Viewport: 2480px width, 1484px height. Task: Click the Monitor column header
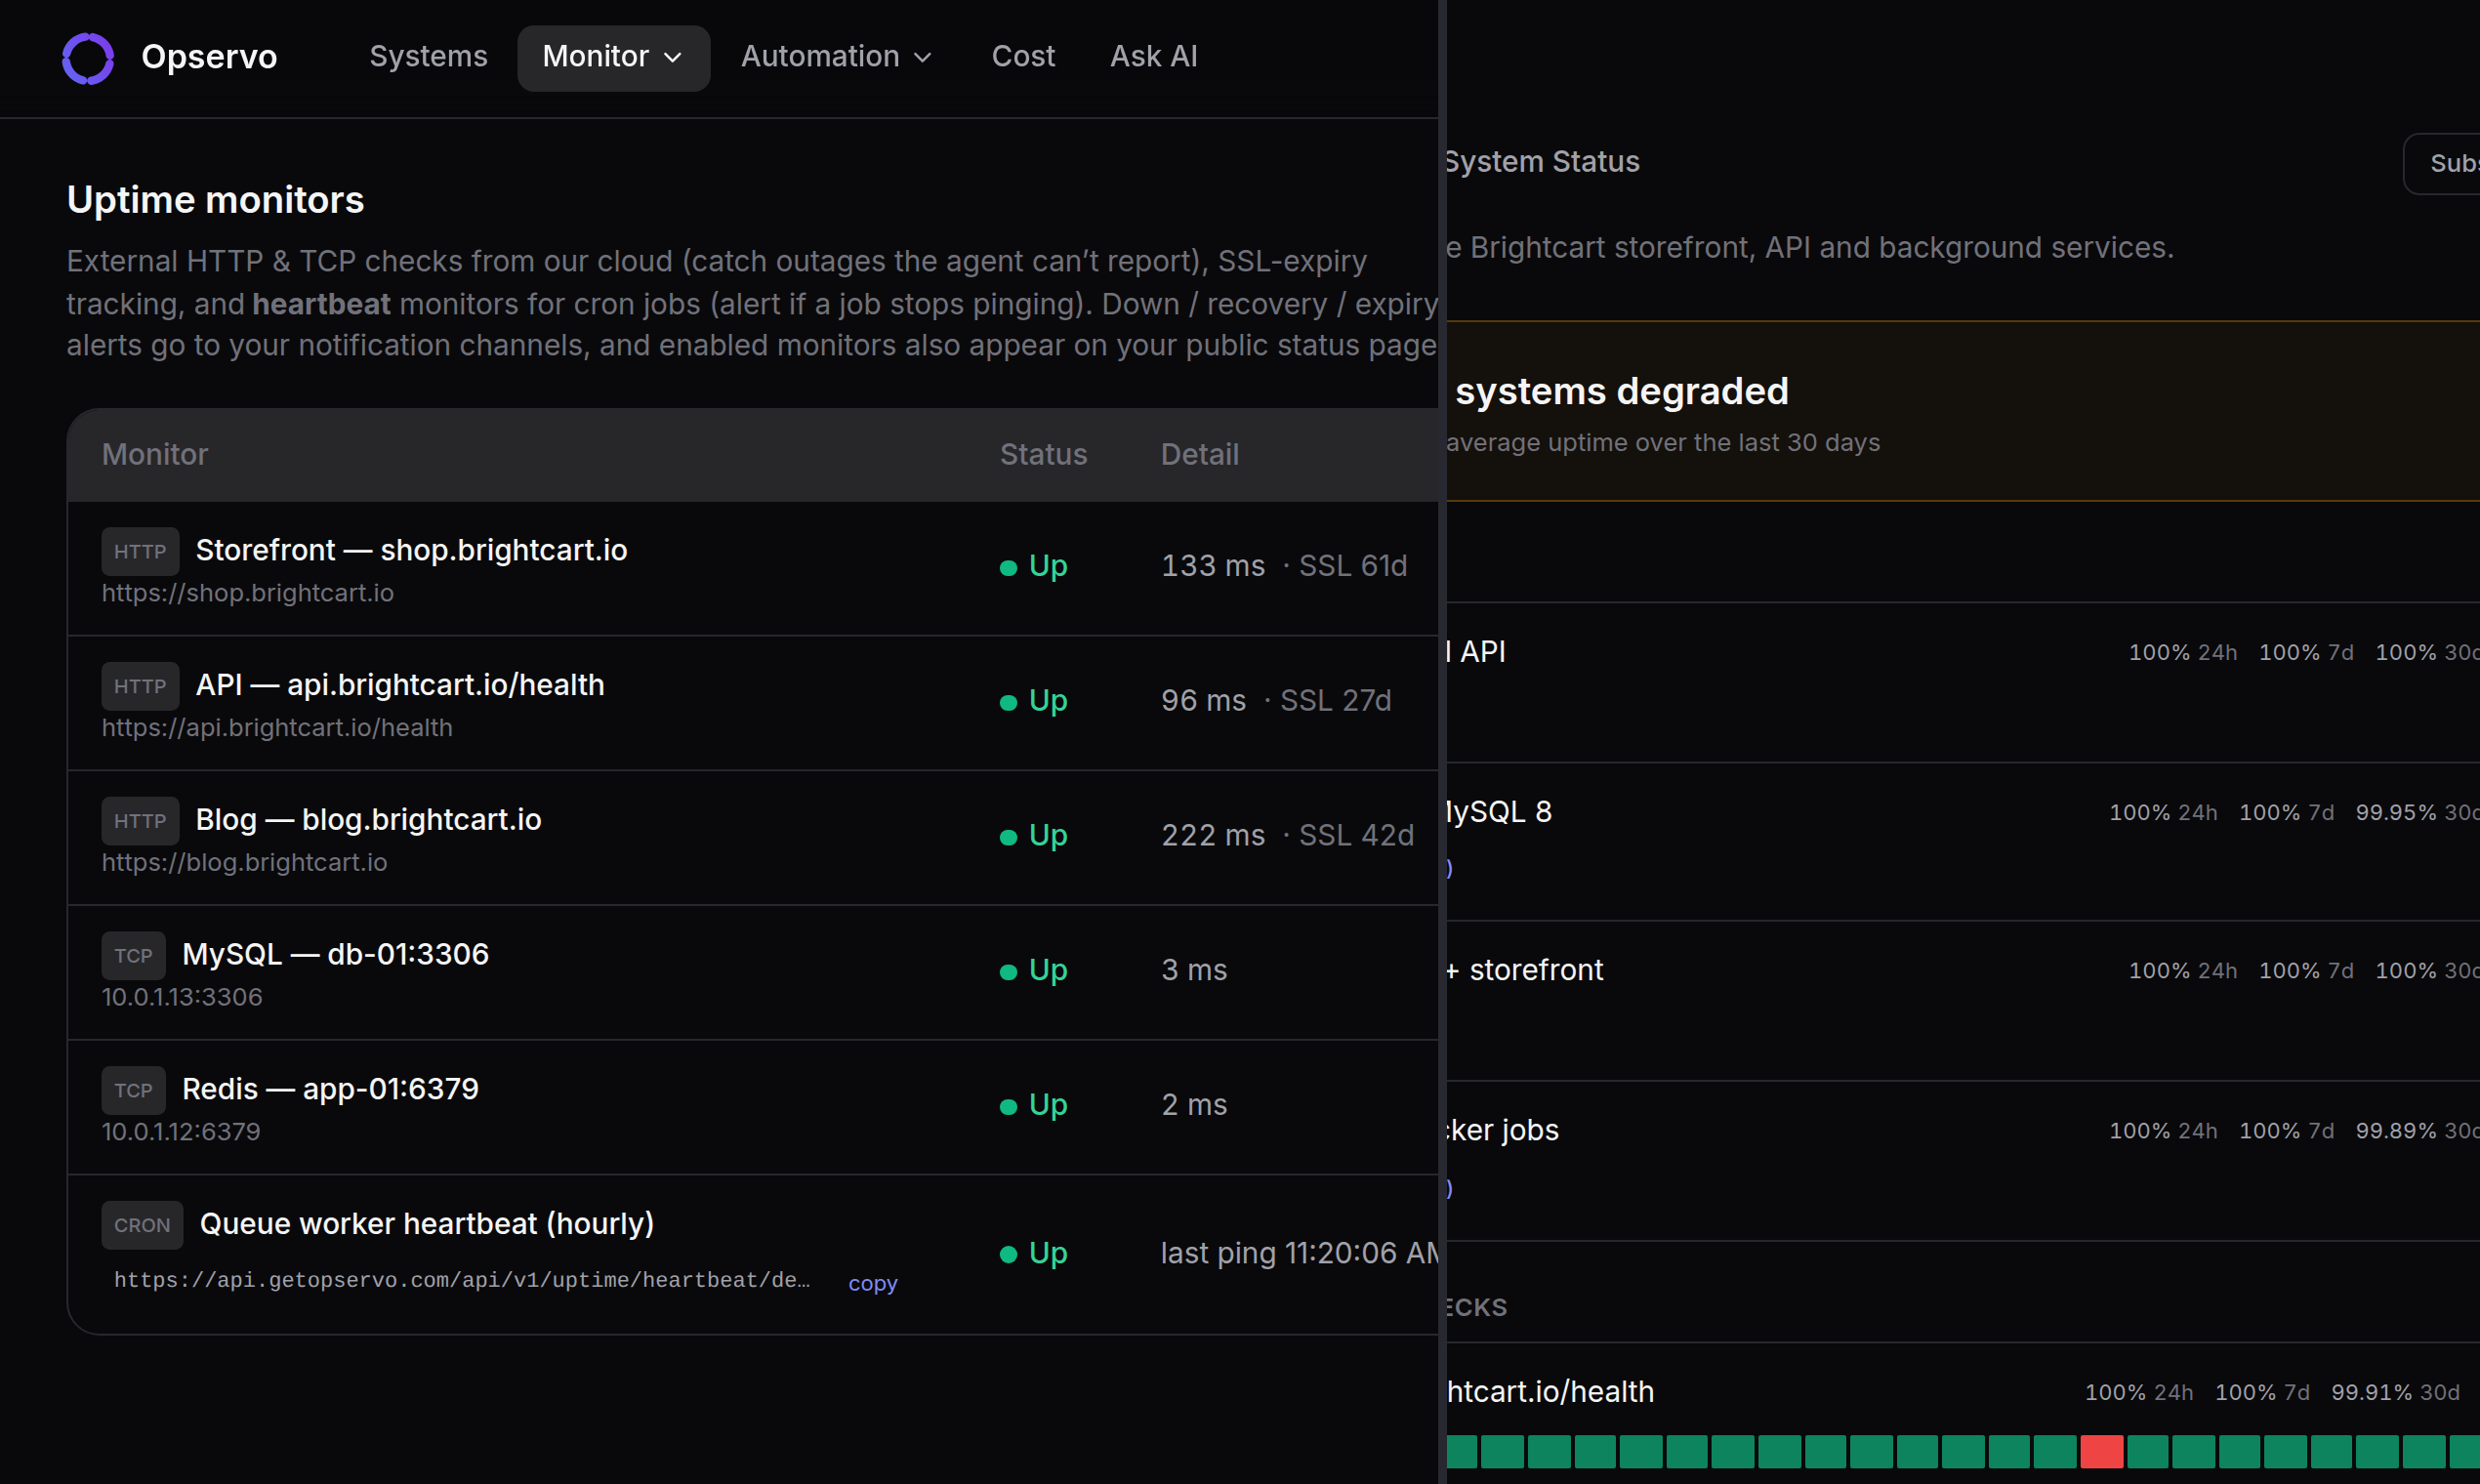(x=155, y=454)
